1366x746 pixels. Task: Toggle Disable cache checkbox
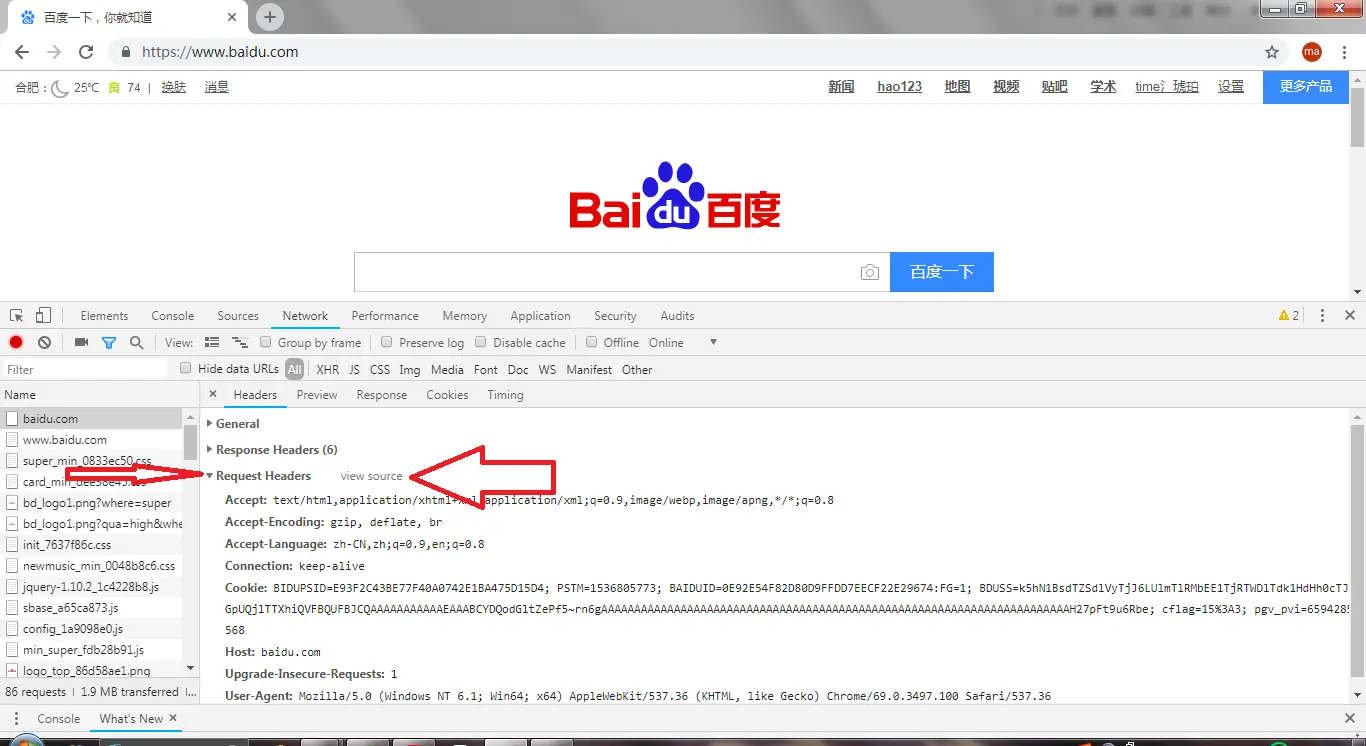pos(481,342)
